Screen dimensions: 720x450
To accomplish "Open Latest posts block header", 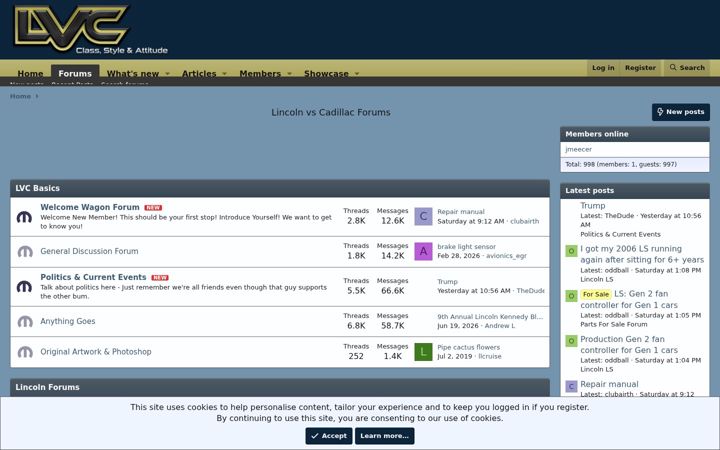I will (590, 191).
